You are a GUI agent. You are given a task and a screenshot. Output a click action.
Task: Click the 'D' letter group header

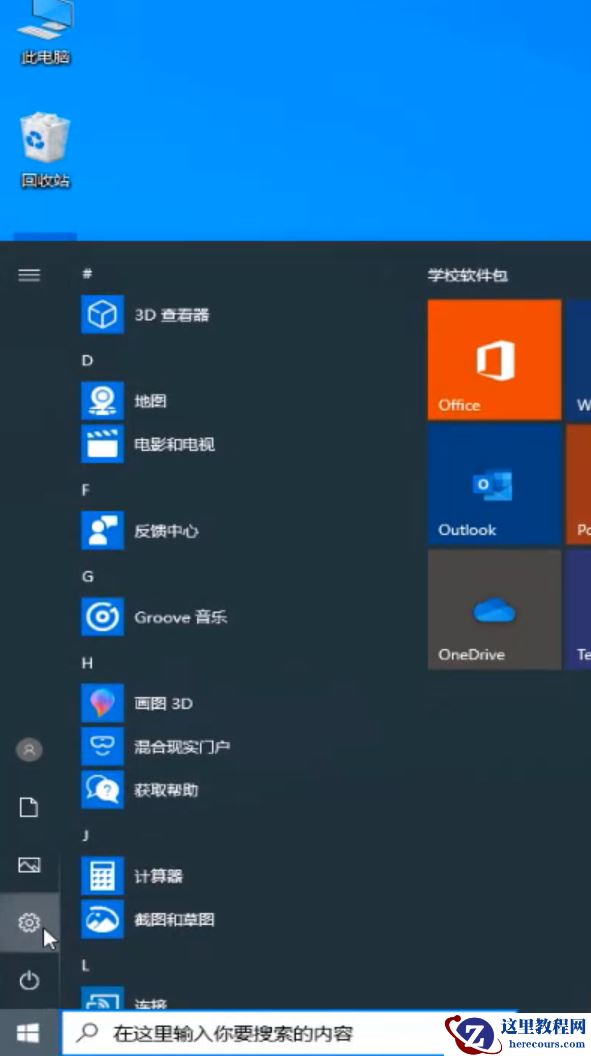tap(87, 360)
